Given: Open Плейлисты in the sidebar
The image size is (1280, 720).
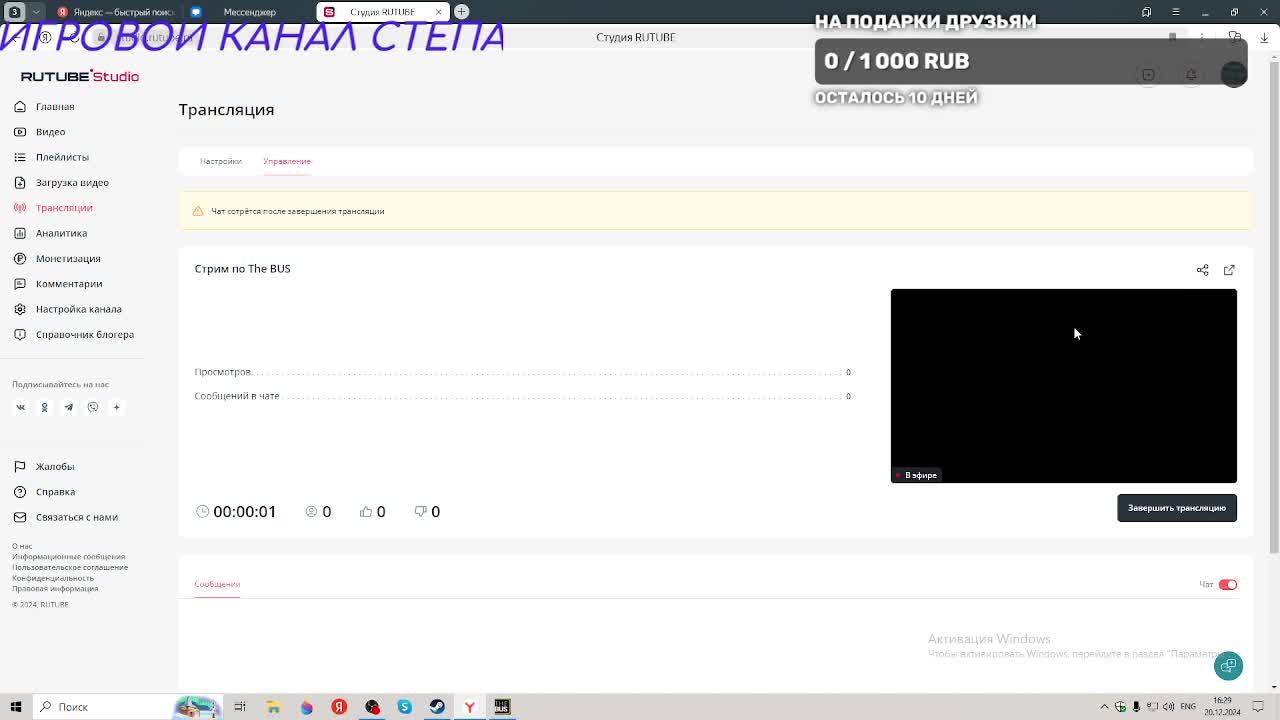Looking at the screenshot, I should tap(62, 157).
